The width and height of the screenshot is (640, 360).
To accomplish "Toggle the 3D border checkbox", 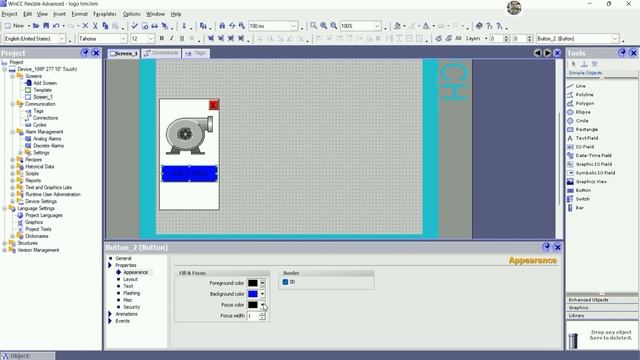I will pyautogui.click(x=285, y=282).
